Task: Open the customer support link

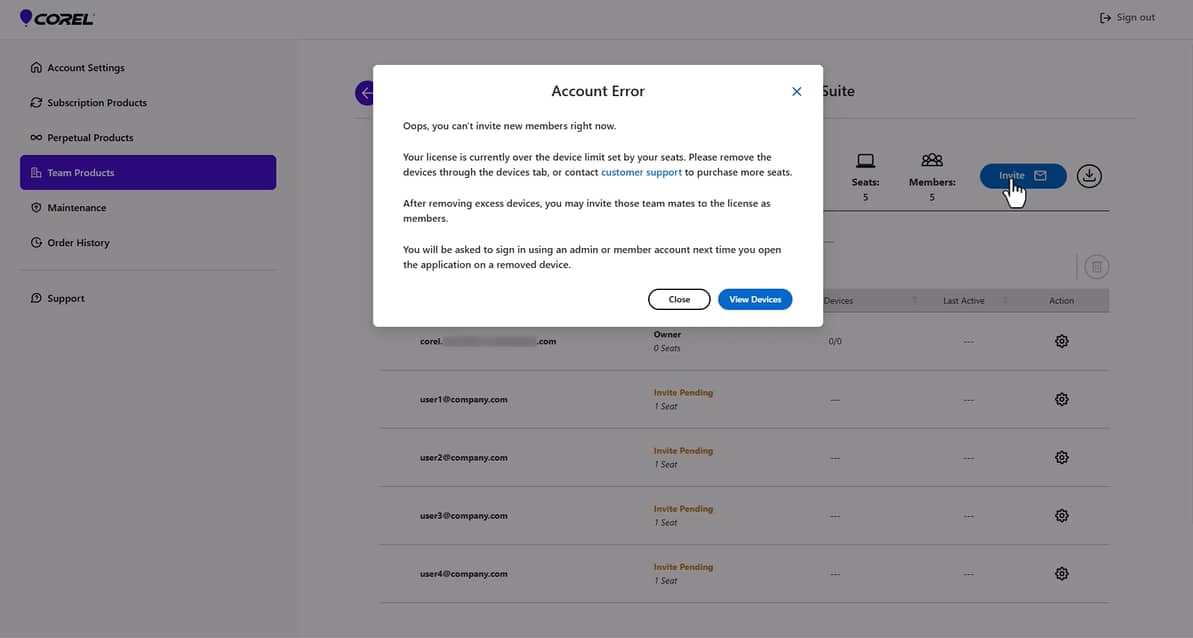Action: [641, 171]
